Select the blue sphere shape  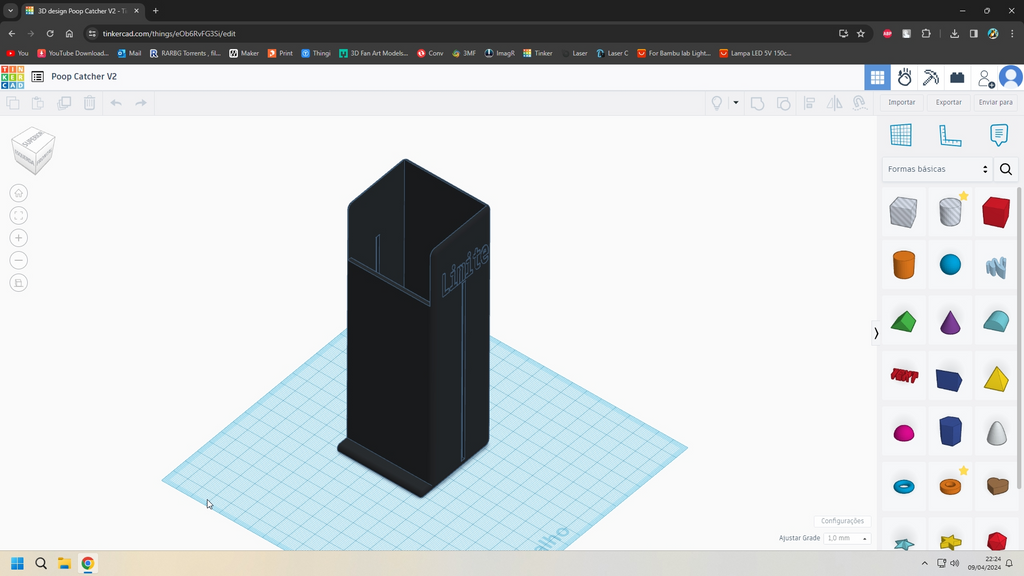point(950,264)
